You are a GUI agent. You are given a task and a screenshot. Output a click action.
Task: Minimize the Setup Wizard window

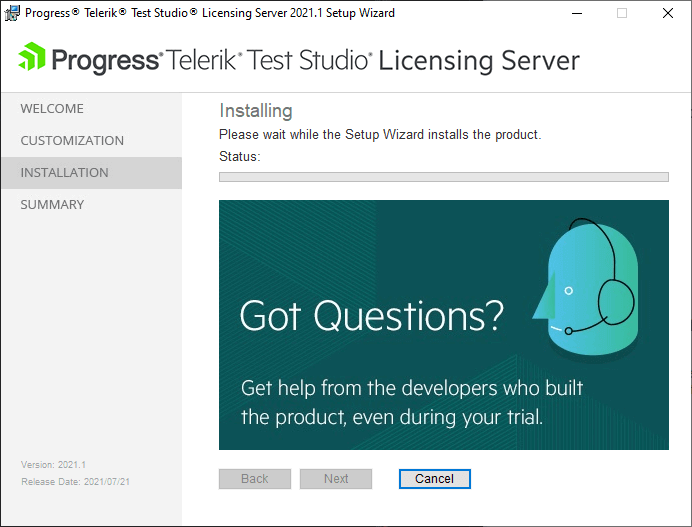pos(577,13)
